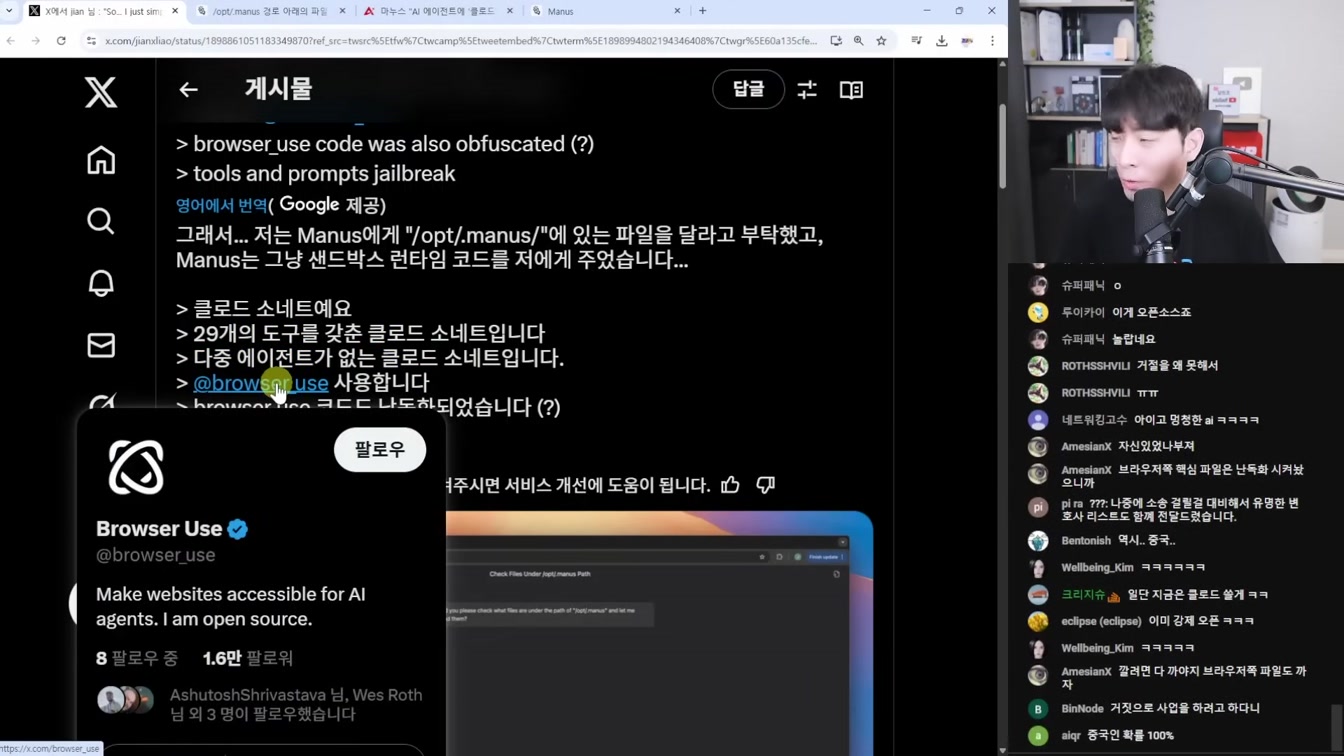
Task: Click the streamer webcam video
Action: coord(1176,131)
